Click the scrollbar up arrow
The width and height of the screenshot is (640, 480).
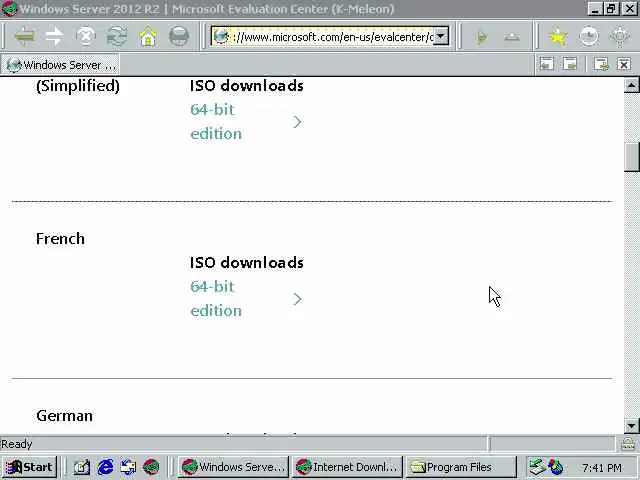click(x=631, y=85)
